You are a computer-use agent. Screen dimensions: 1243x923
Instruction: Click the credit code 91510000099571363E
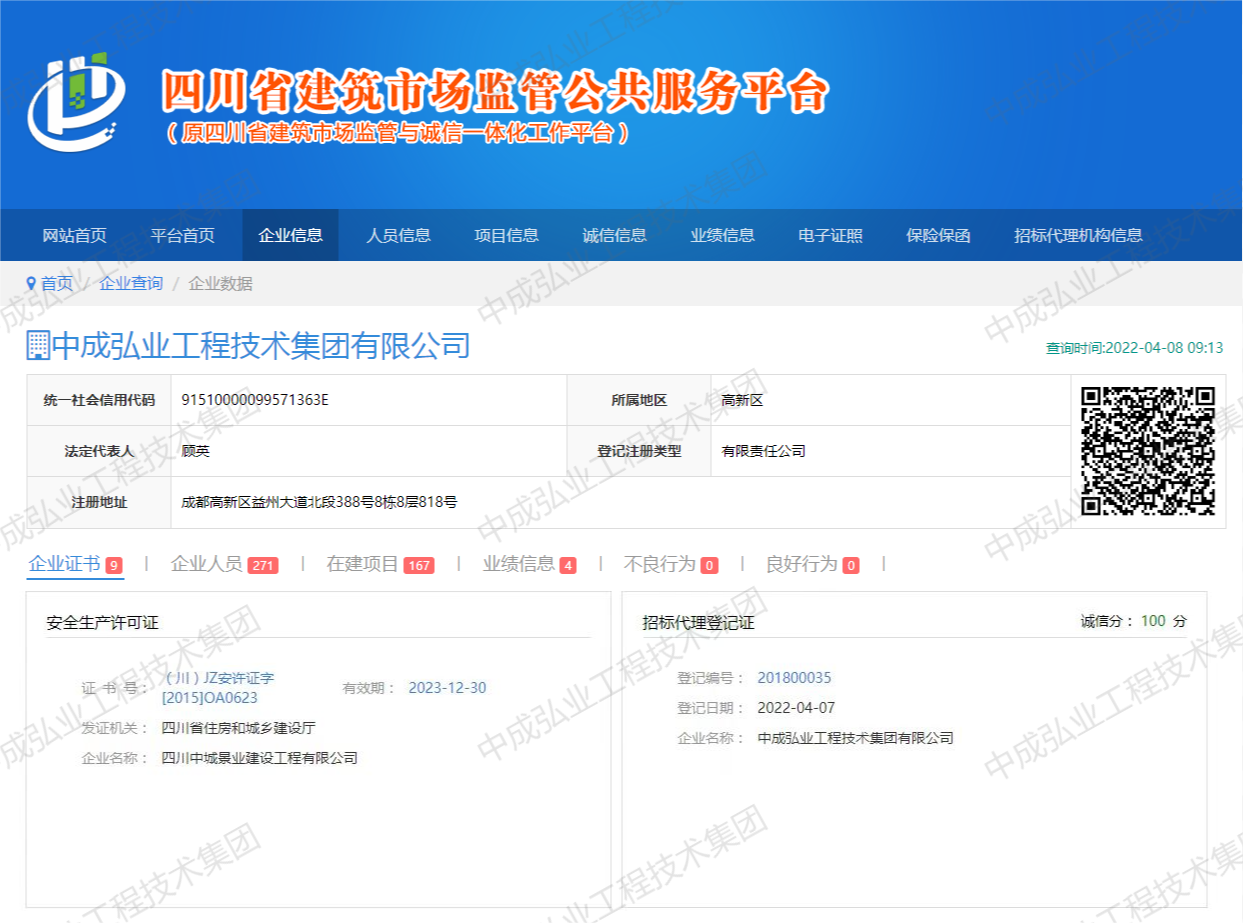point(255,400)
